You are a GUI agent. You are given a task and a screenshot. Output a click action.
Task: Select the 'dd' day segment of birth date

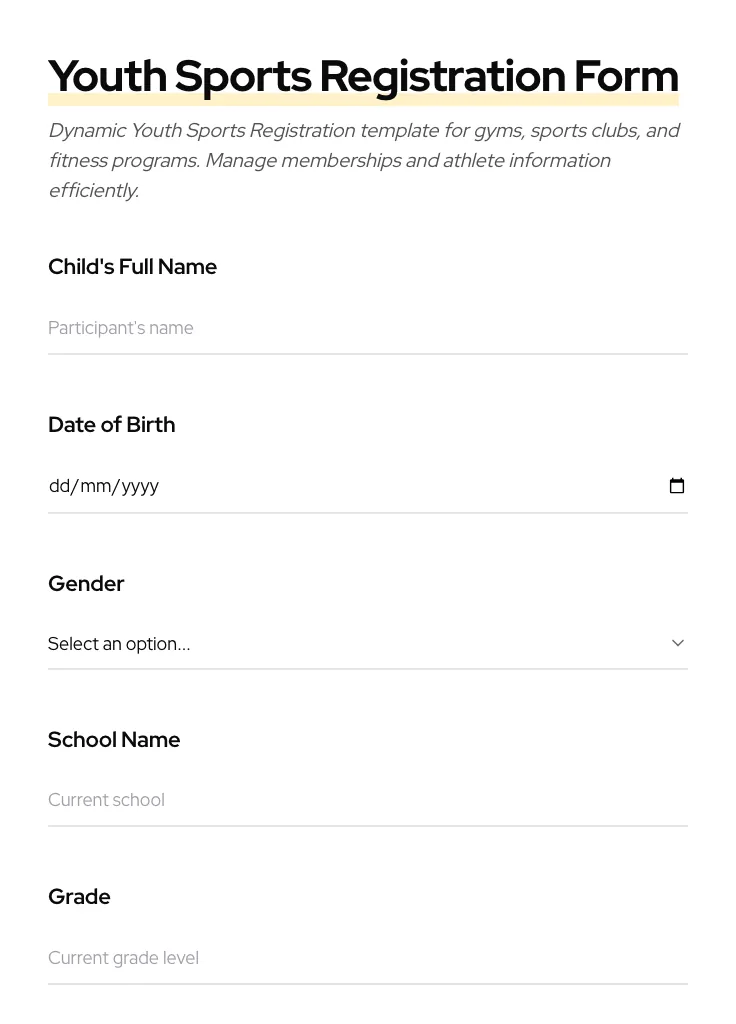tap(59, 486)
